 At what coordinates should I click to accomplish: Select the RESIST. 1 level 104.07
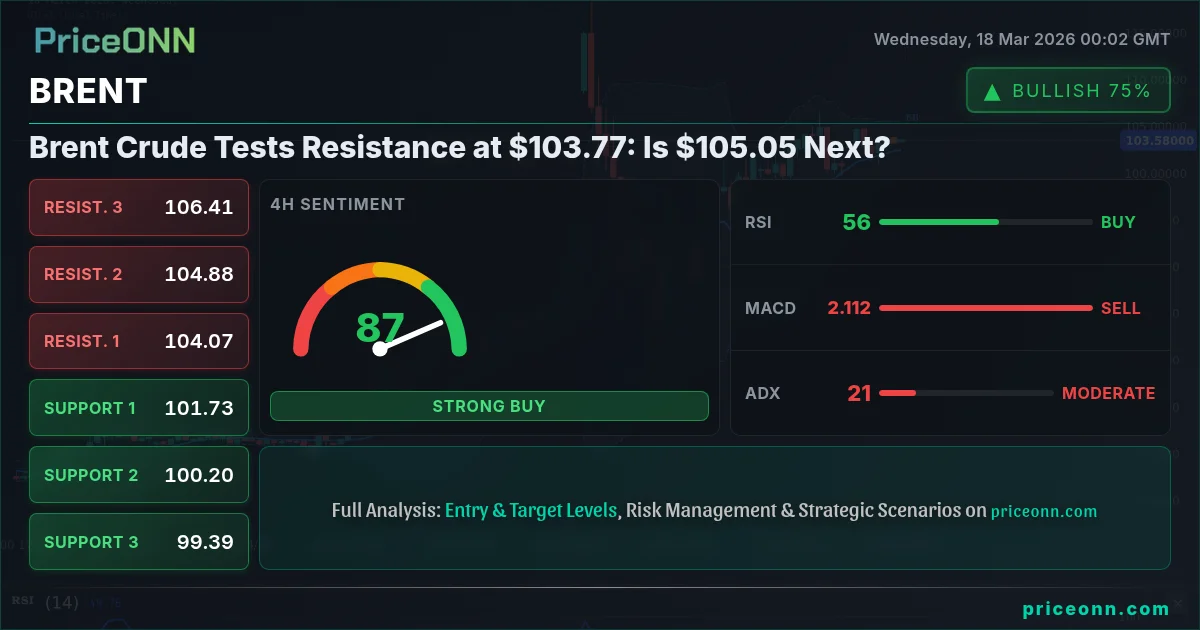pos(139,341)
